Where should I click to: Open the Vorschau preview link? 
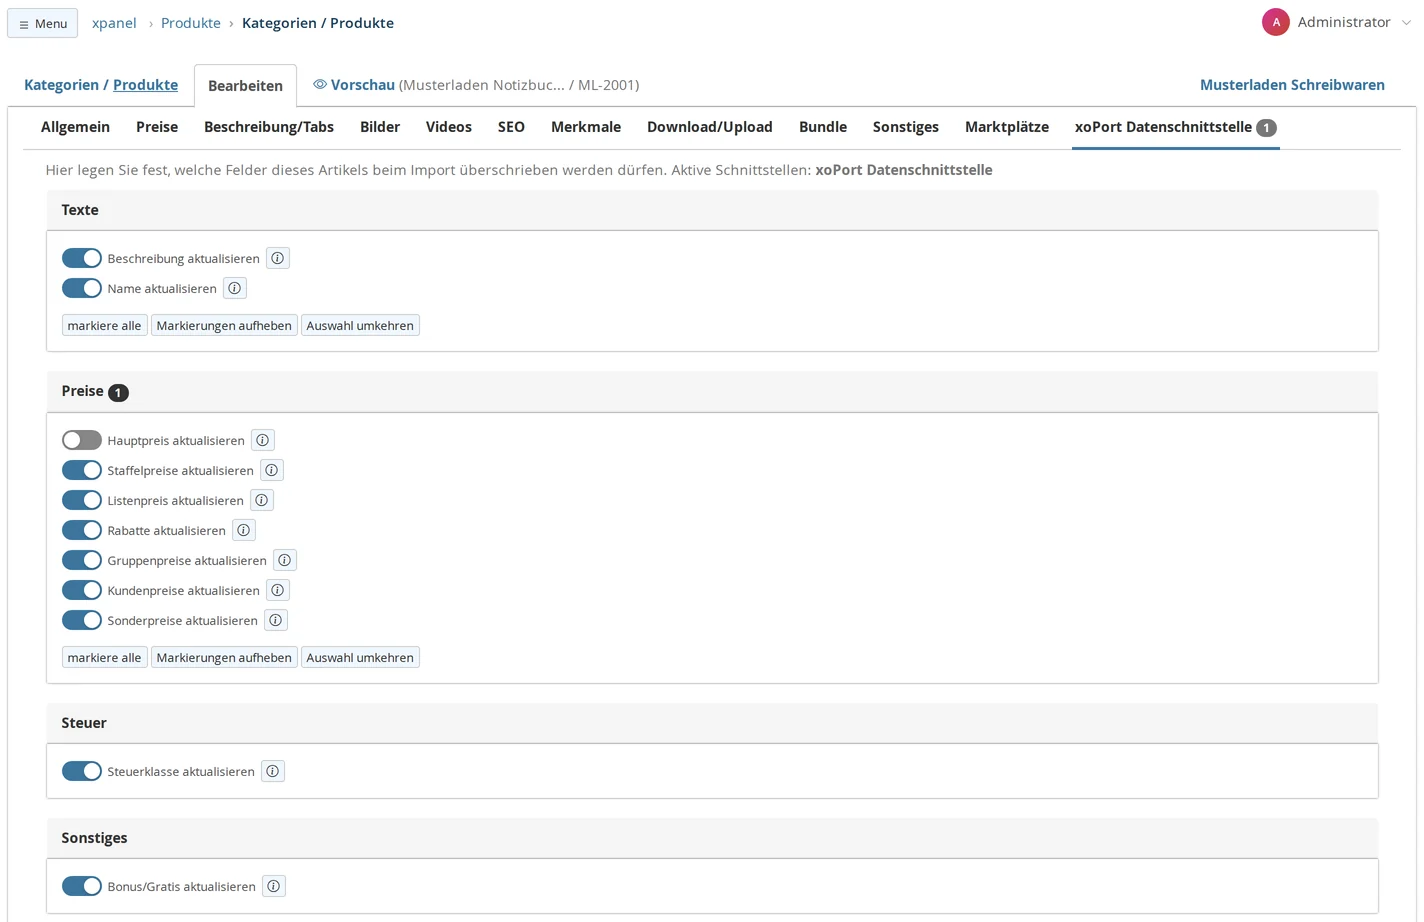tap(363, 85)
